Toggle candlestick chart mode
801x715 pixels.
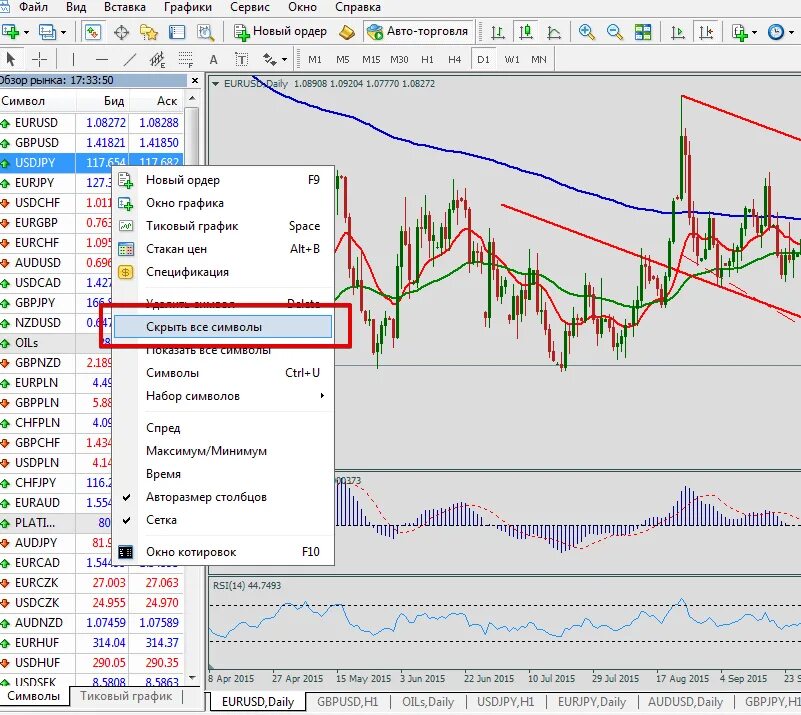pos(526,32)
